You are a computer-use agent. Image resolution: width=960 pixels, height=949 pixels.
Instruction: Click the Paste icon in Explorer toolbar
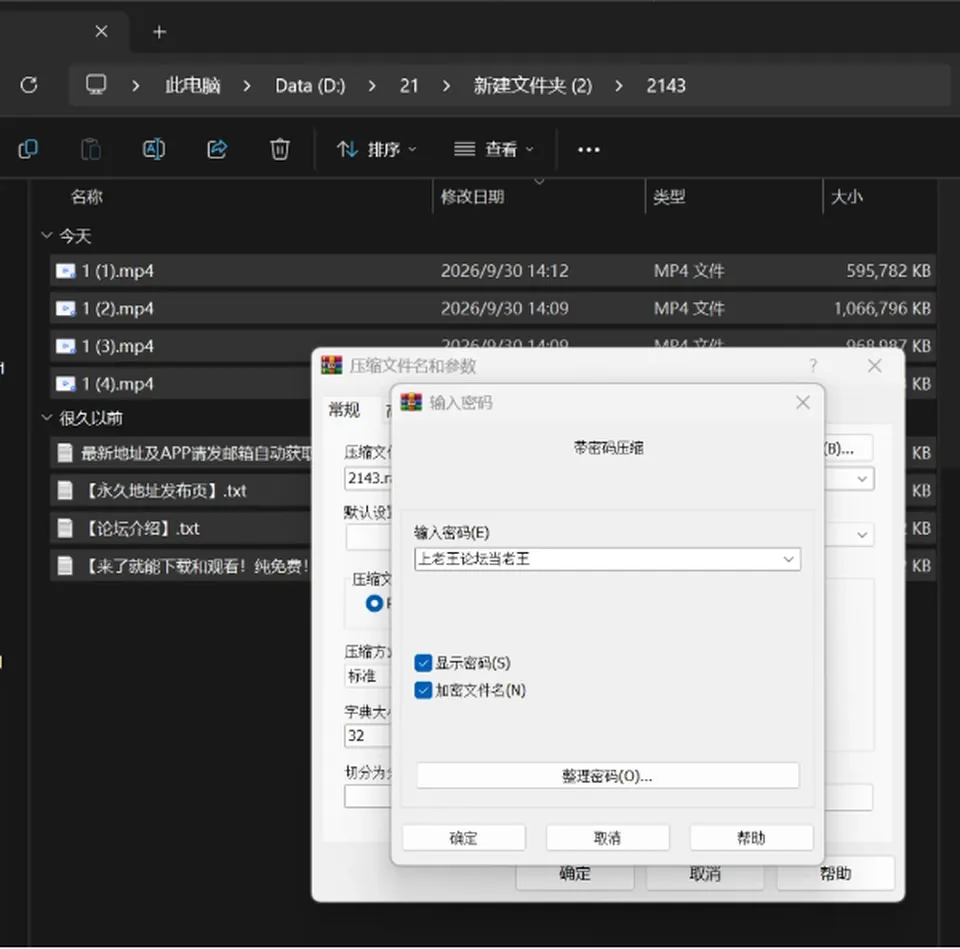point(91,149)
